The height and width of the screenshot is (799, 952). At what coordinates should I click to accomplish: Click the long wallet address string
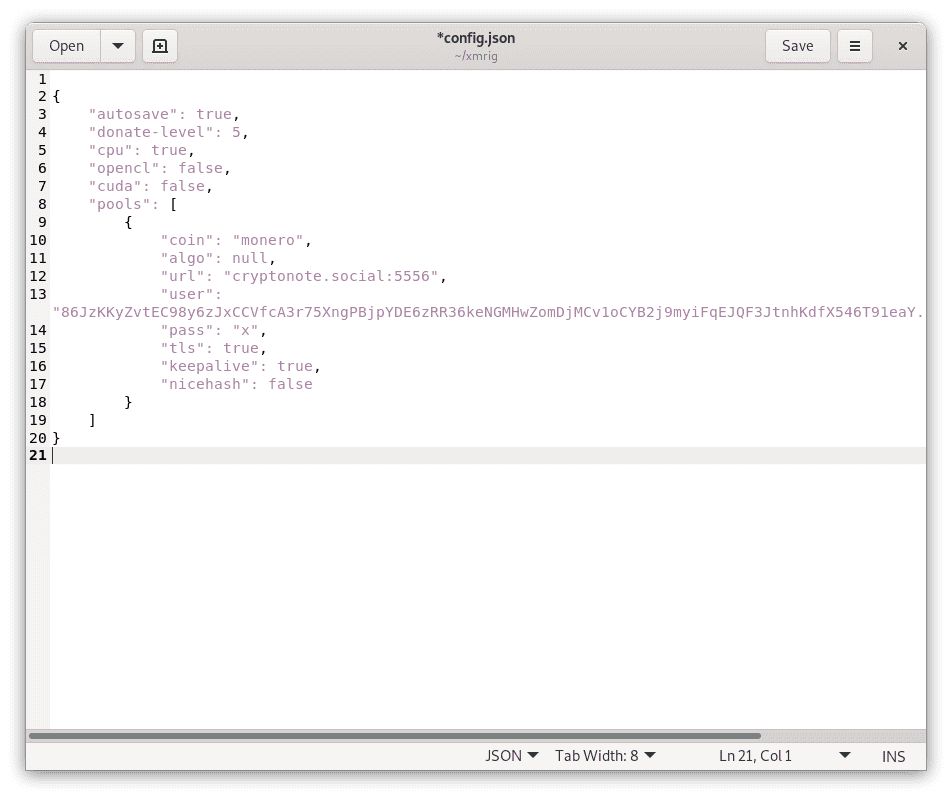click(488, 312)
